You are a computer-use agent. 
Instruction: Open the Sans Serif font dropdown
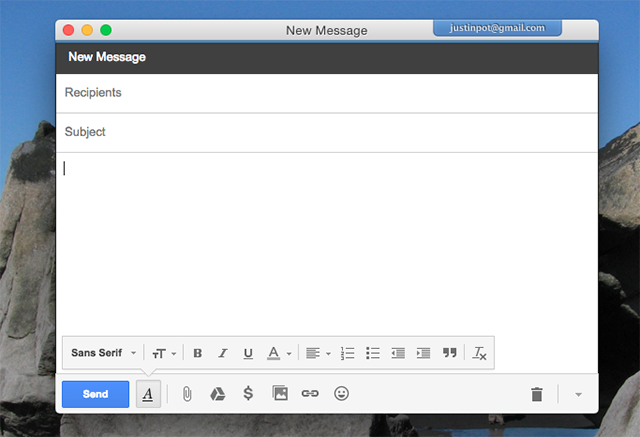103,353
